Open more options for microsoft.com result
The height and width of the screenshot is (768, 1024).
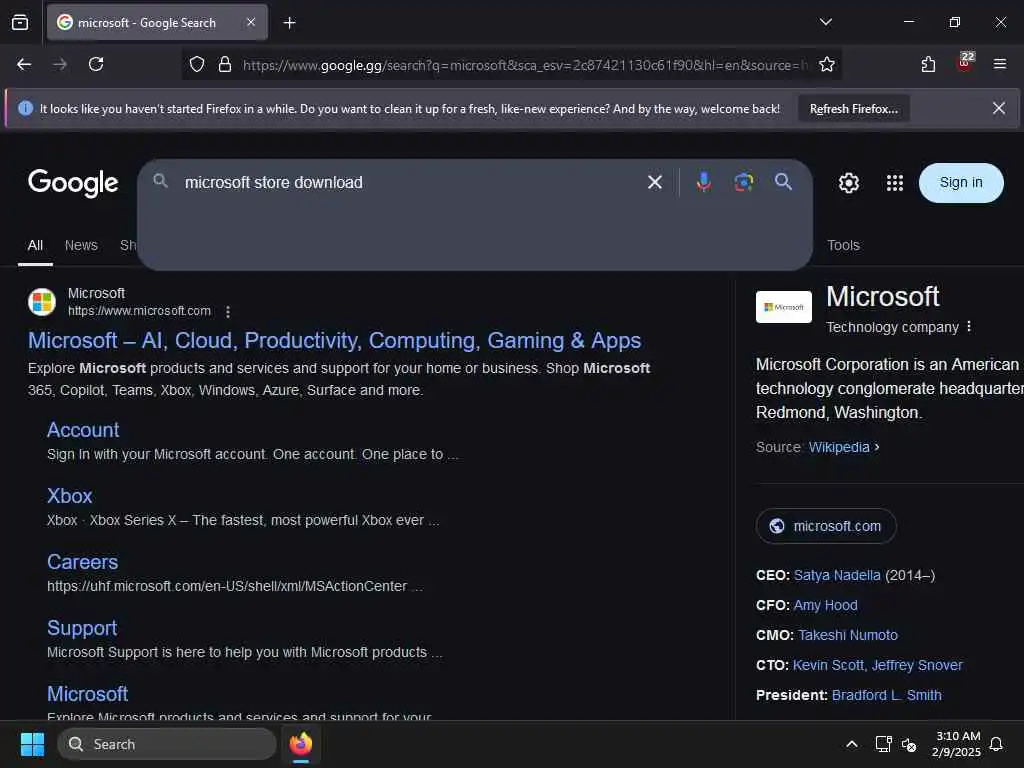pyautogui.click(x=227, y=312)
